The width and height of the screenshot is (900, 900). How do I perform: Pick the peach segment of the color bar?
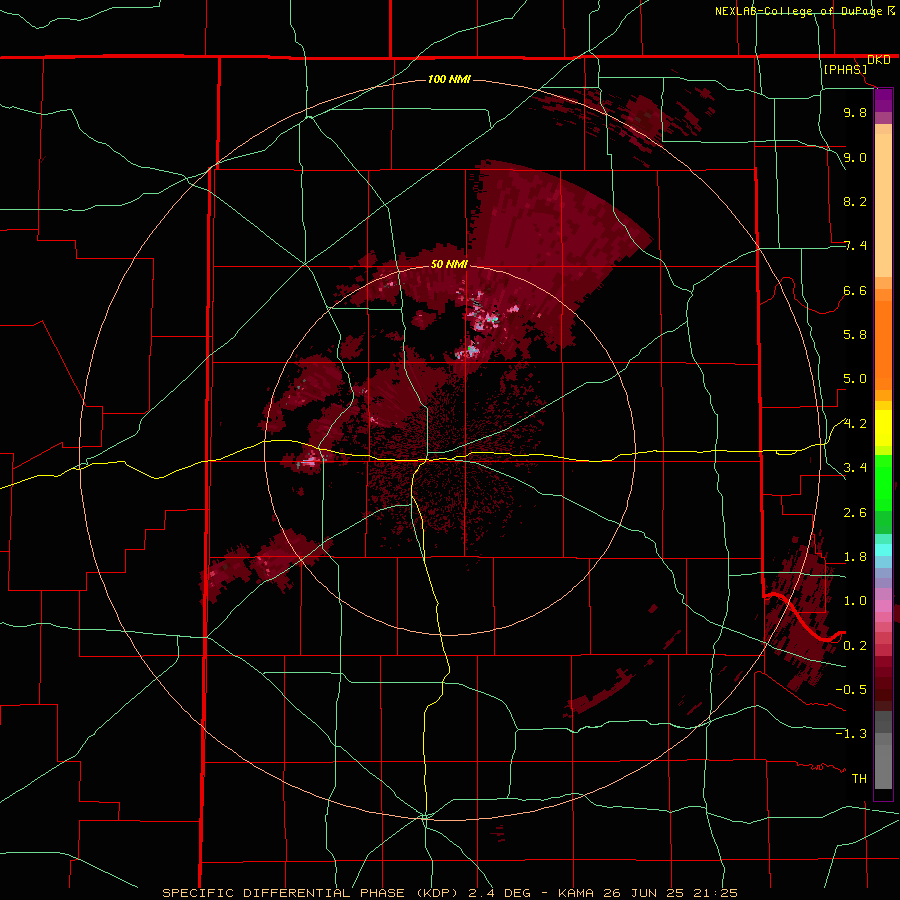point(883,204)
